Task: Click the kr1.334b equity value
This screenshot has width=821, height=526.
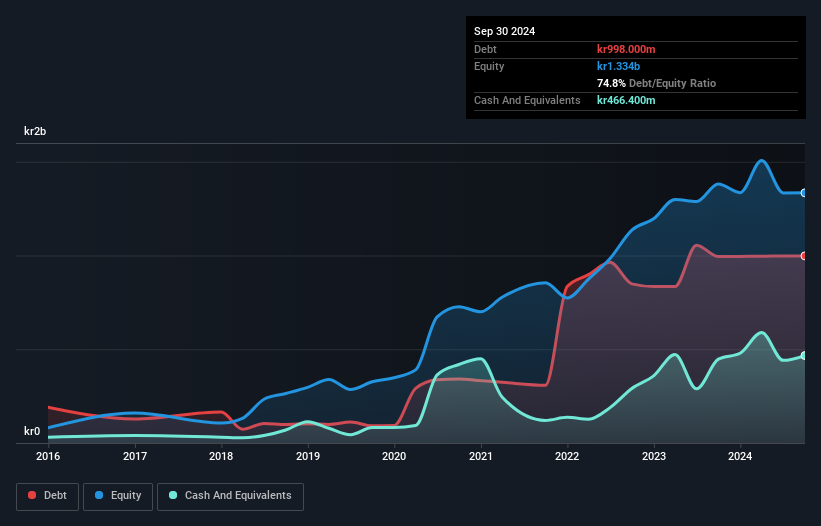Action: point(618,66)
